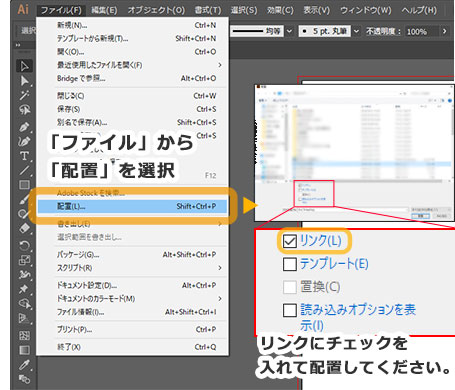This screenshot has height=390, width=455.
Task: Choose 別名で保存(A)... menu item
Action: [133, 122]
